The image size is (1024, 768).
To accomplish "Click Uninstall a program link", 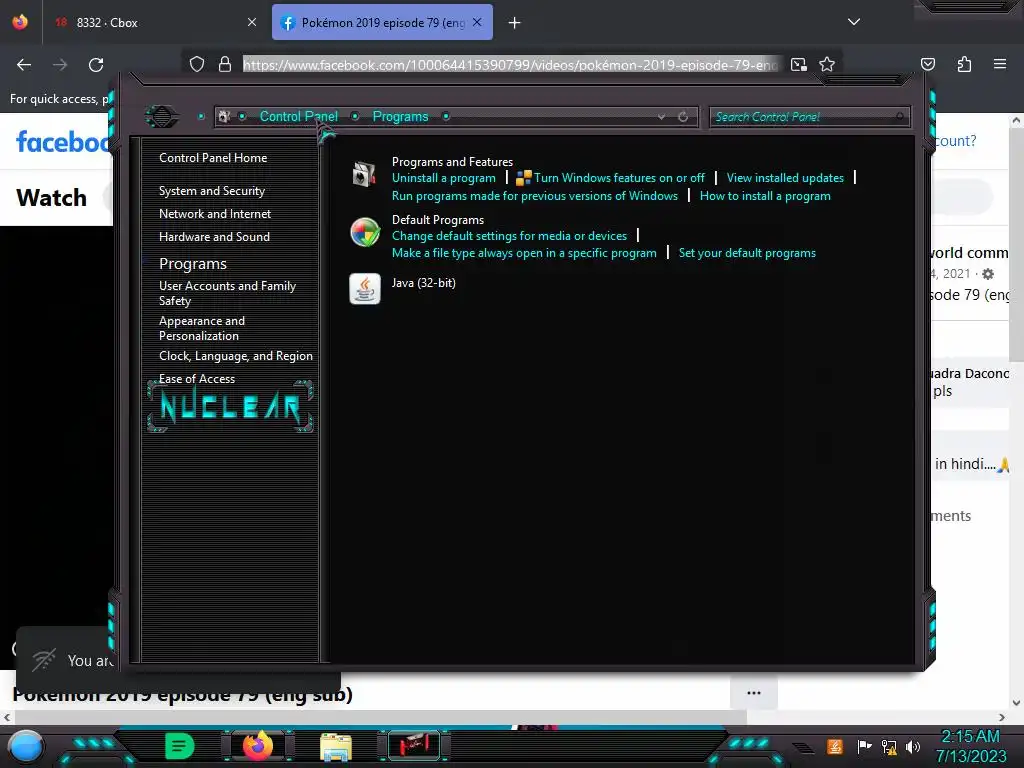I will [443, 178].
